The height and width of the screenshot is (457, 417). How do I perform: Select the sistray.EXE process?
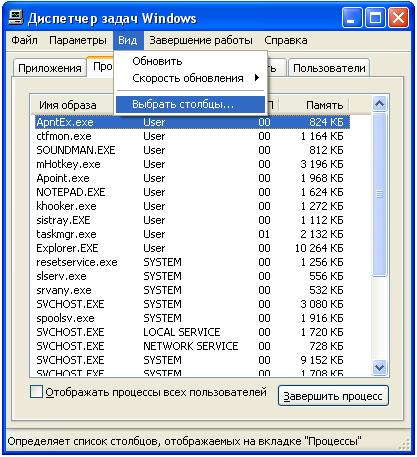[x=192, y=220]
